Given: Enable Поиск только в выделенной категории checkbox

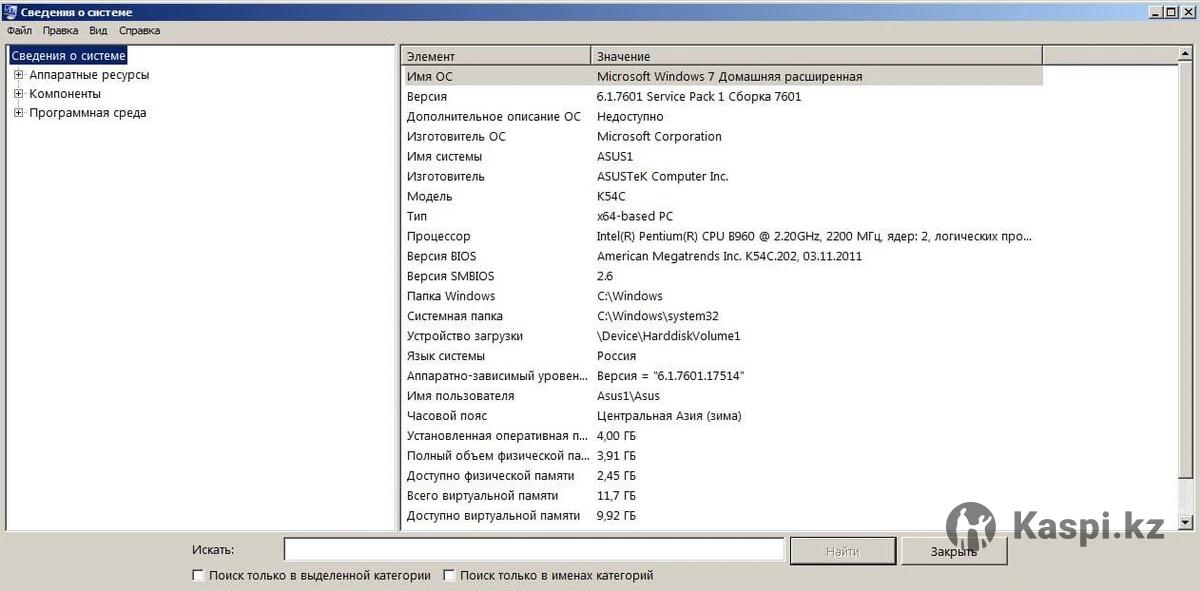Looking at the screenshot, I should [198, 576].
